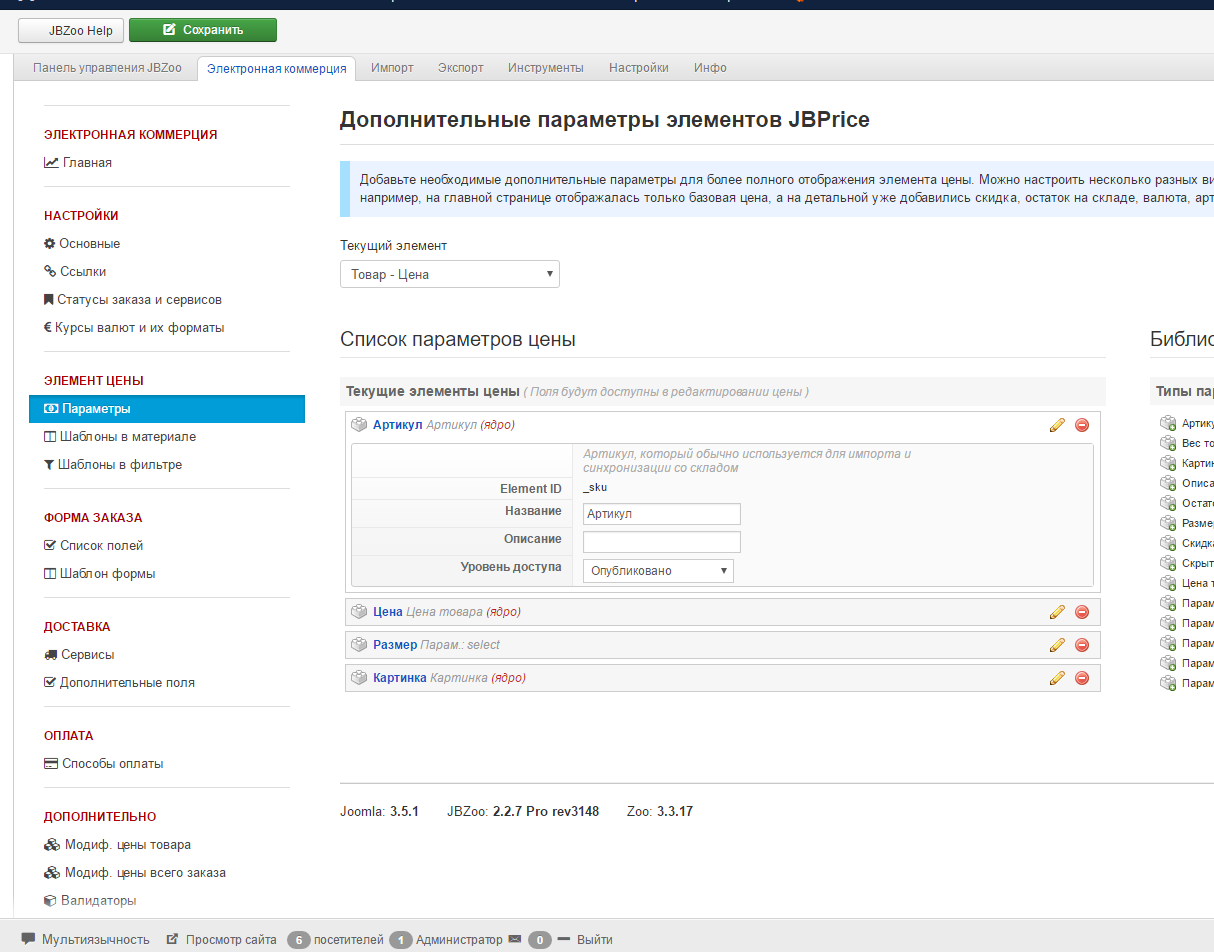Click the Название text field
This screenshot has height=952, width=1214.
click(661, 514)
